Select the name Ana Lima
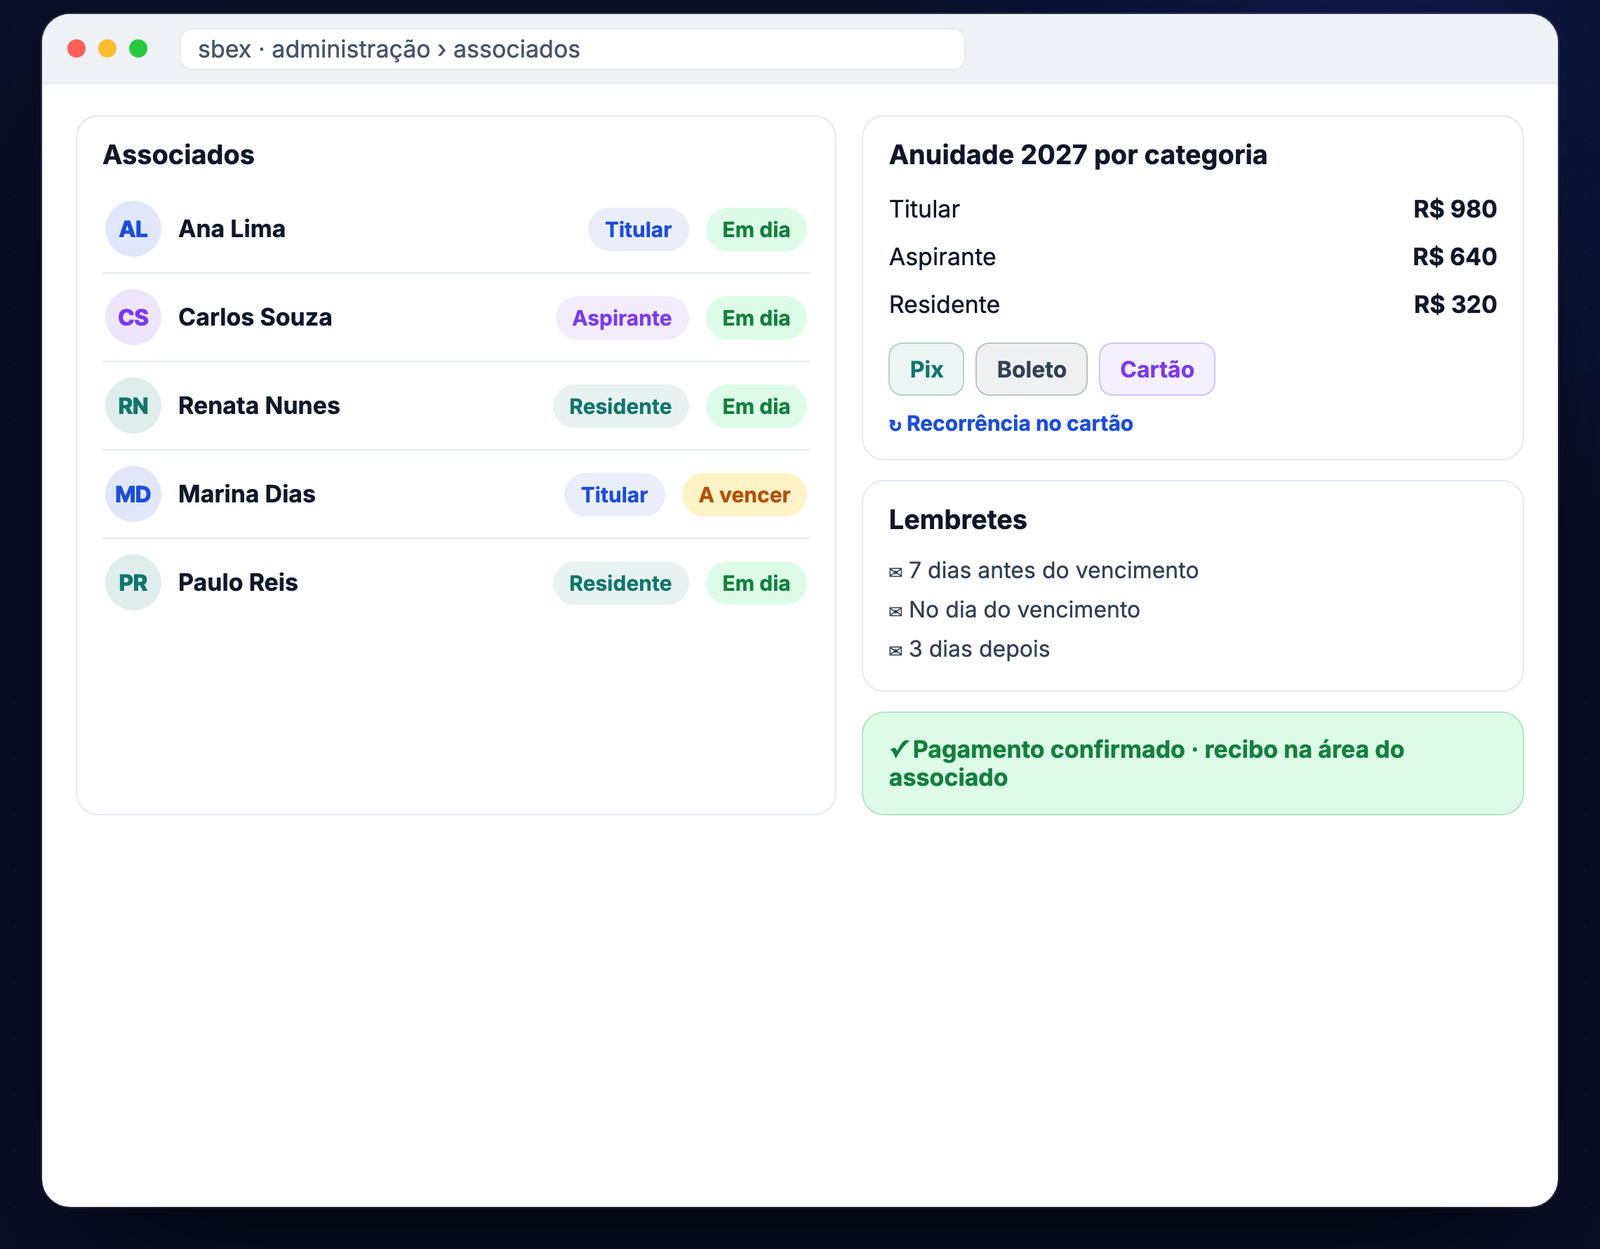The image size is (1600, 1249). click(x=232, y=229)
